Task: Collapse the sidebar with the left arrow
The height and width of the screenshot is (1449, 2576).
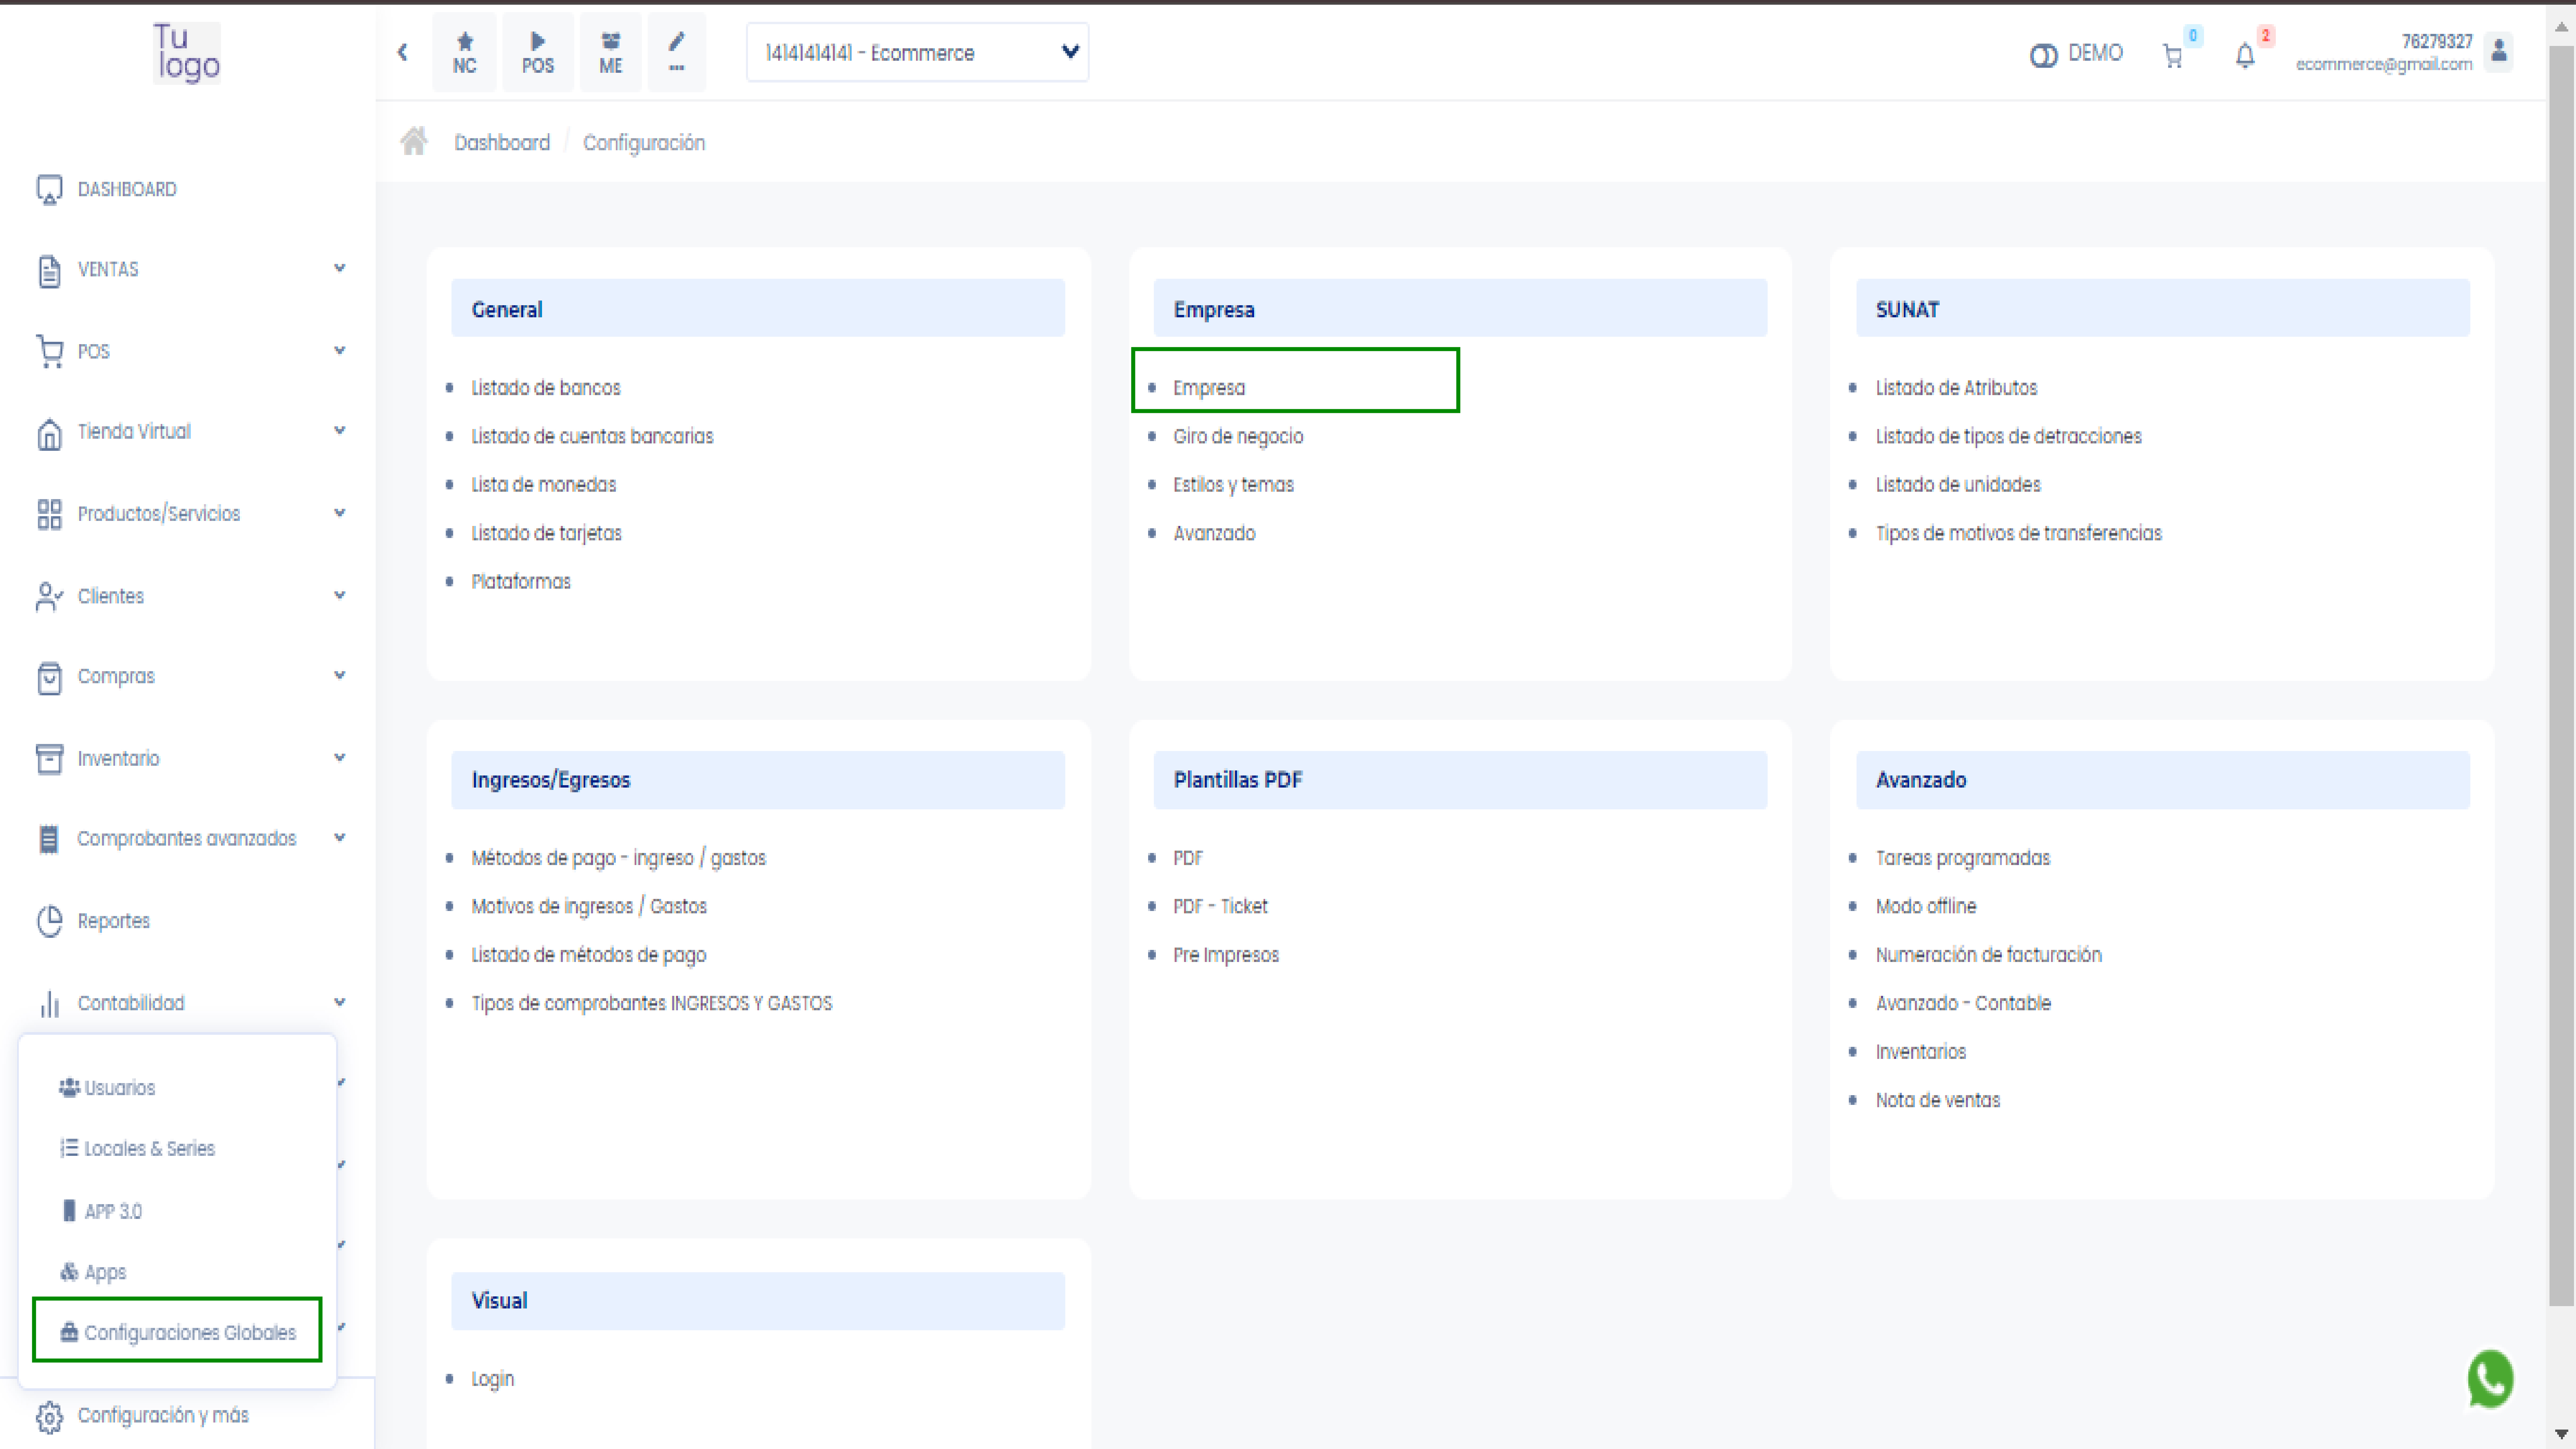Action: coord(402,52)
